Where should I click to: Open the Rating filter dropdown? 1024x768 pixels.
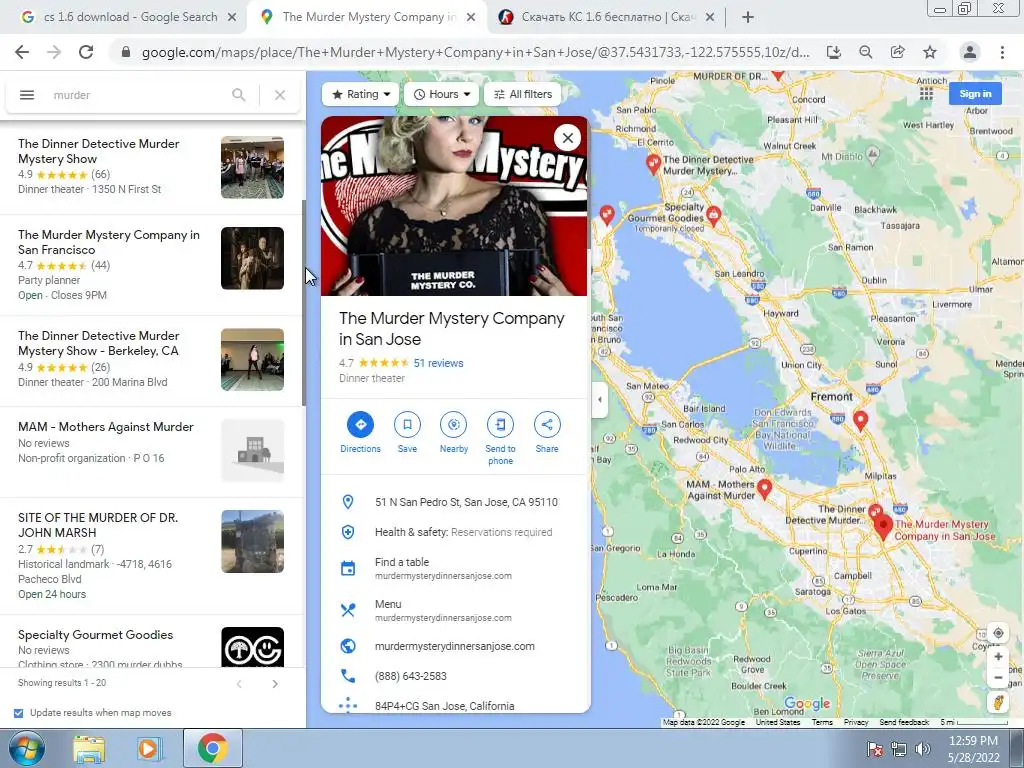[360, 94]
